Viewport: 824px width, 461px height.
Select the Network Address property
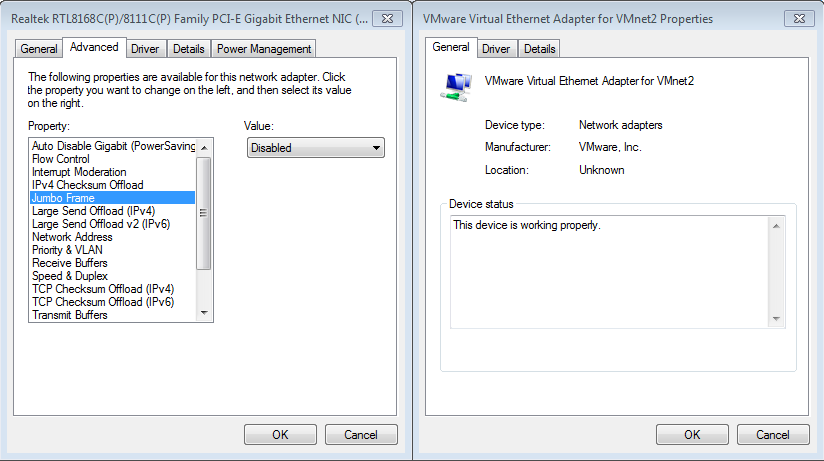coord(113,237)
